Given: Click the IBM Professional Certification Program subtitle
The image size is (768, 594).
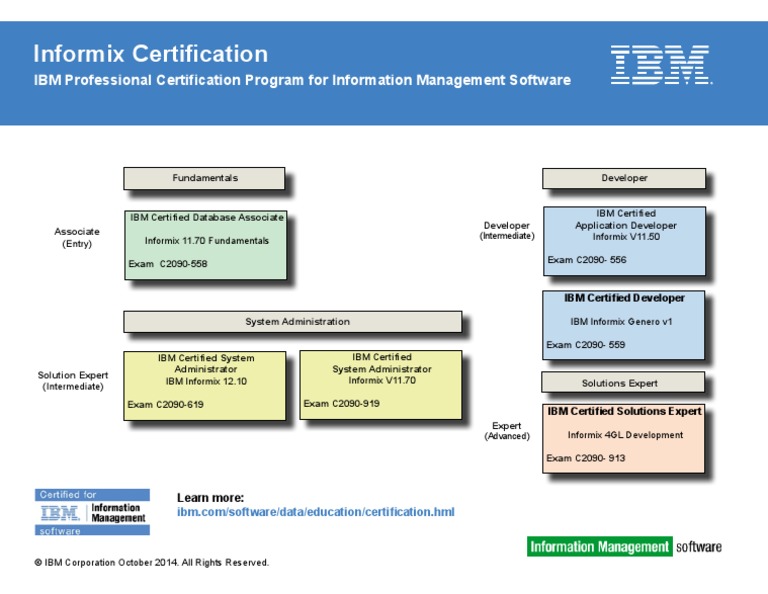Looking at the screenshot, I should point(302,80).
